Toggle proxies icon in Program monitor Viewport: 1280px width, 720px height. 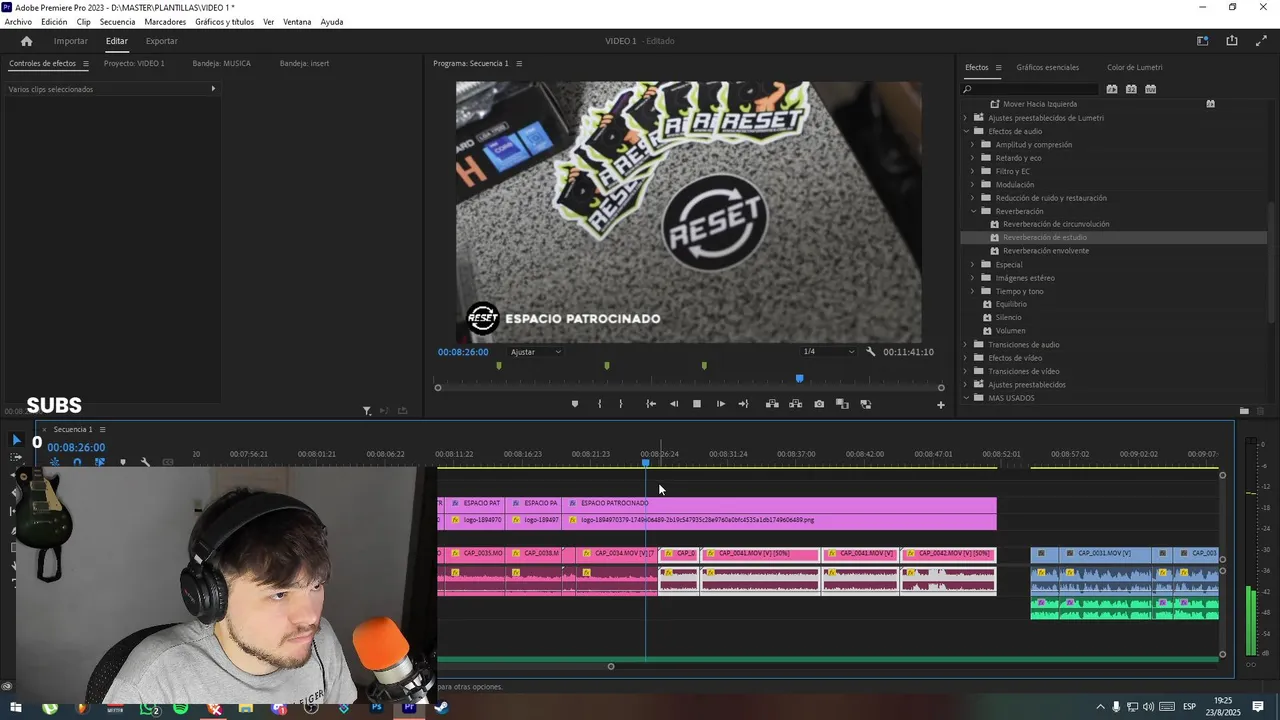click(x=866, y=404)
